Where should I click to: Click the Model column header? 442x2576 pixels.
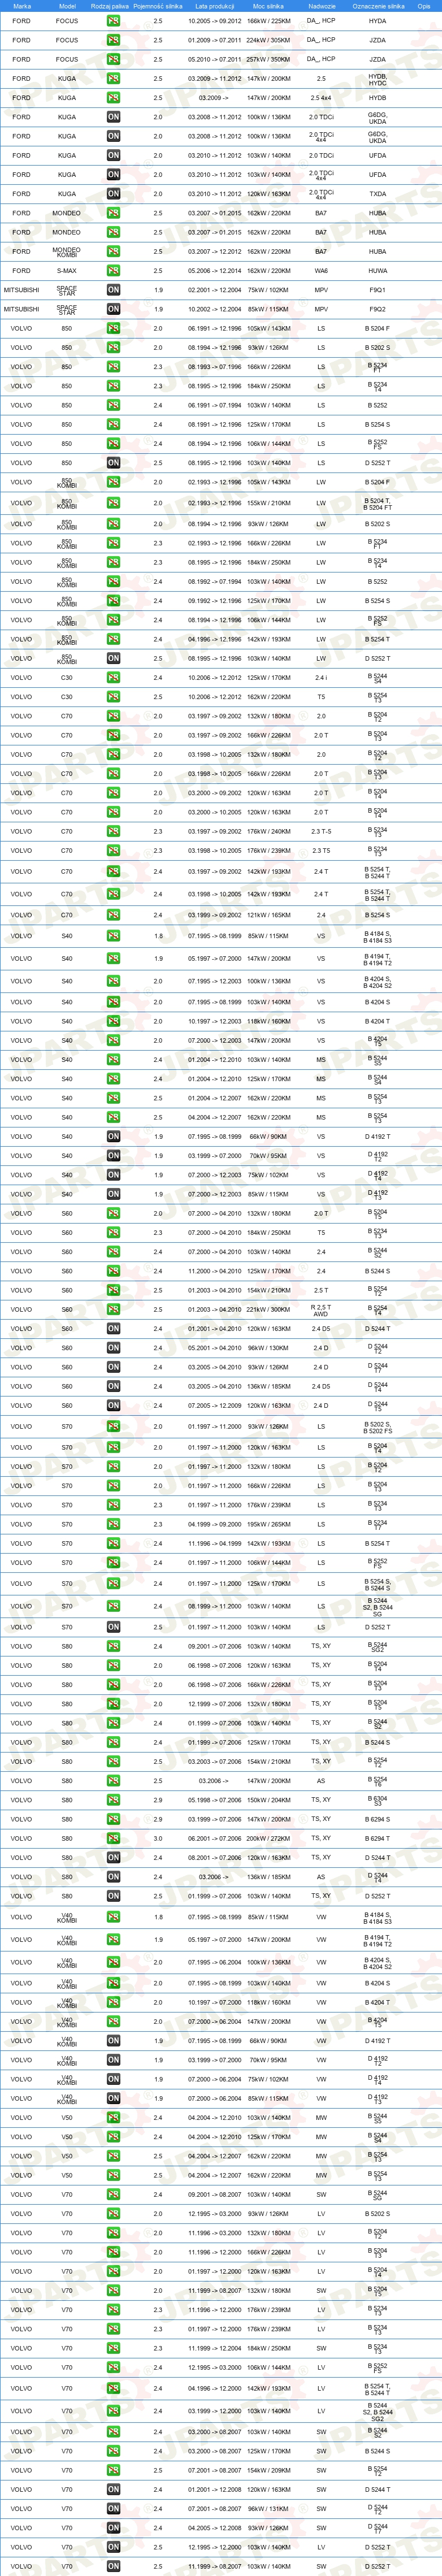point(67,6)
